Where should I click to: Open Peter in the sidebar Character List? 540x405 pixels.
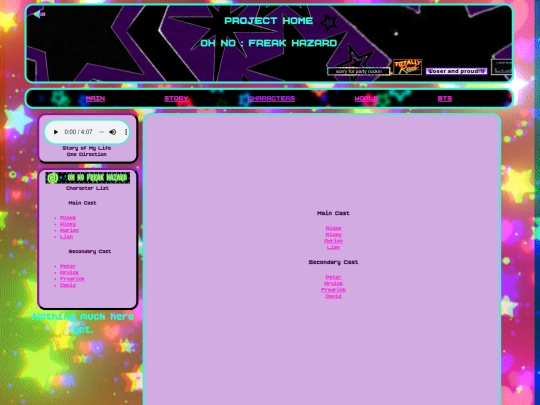(68, 266)
